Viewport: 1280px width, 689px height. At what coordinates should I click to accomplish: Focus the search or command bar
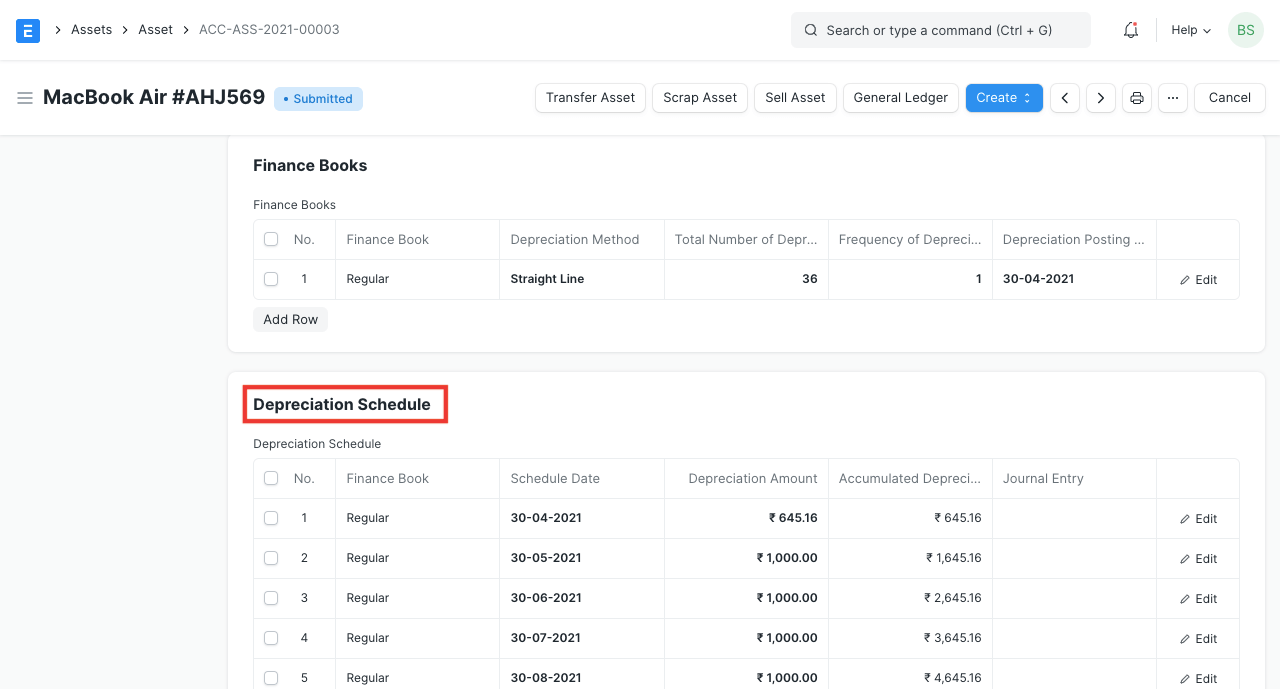click(940, 30)
